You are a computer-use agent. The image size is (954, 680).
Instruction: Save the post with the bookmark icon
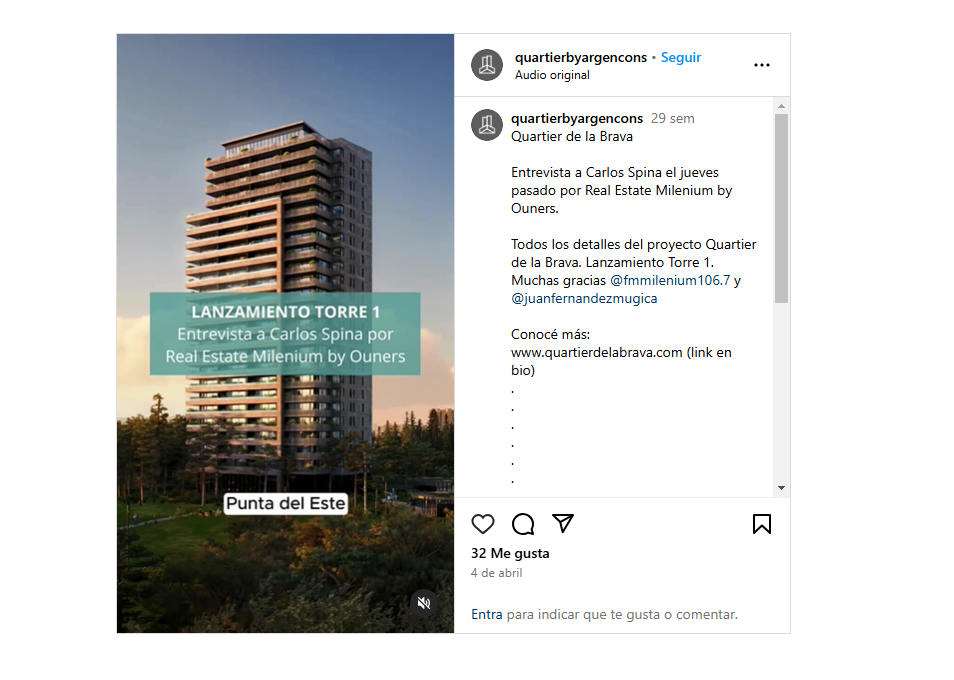coord(762,524)
